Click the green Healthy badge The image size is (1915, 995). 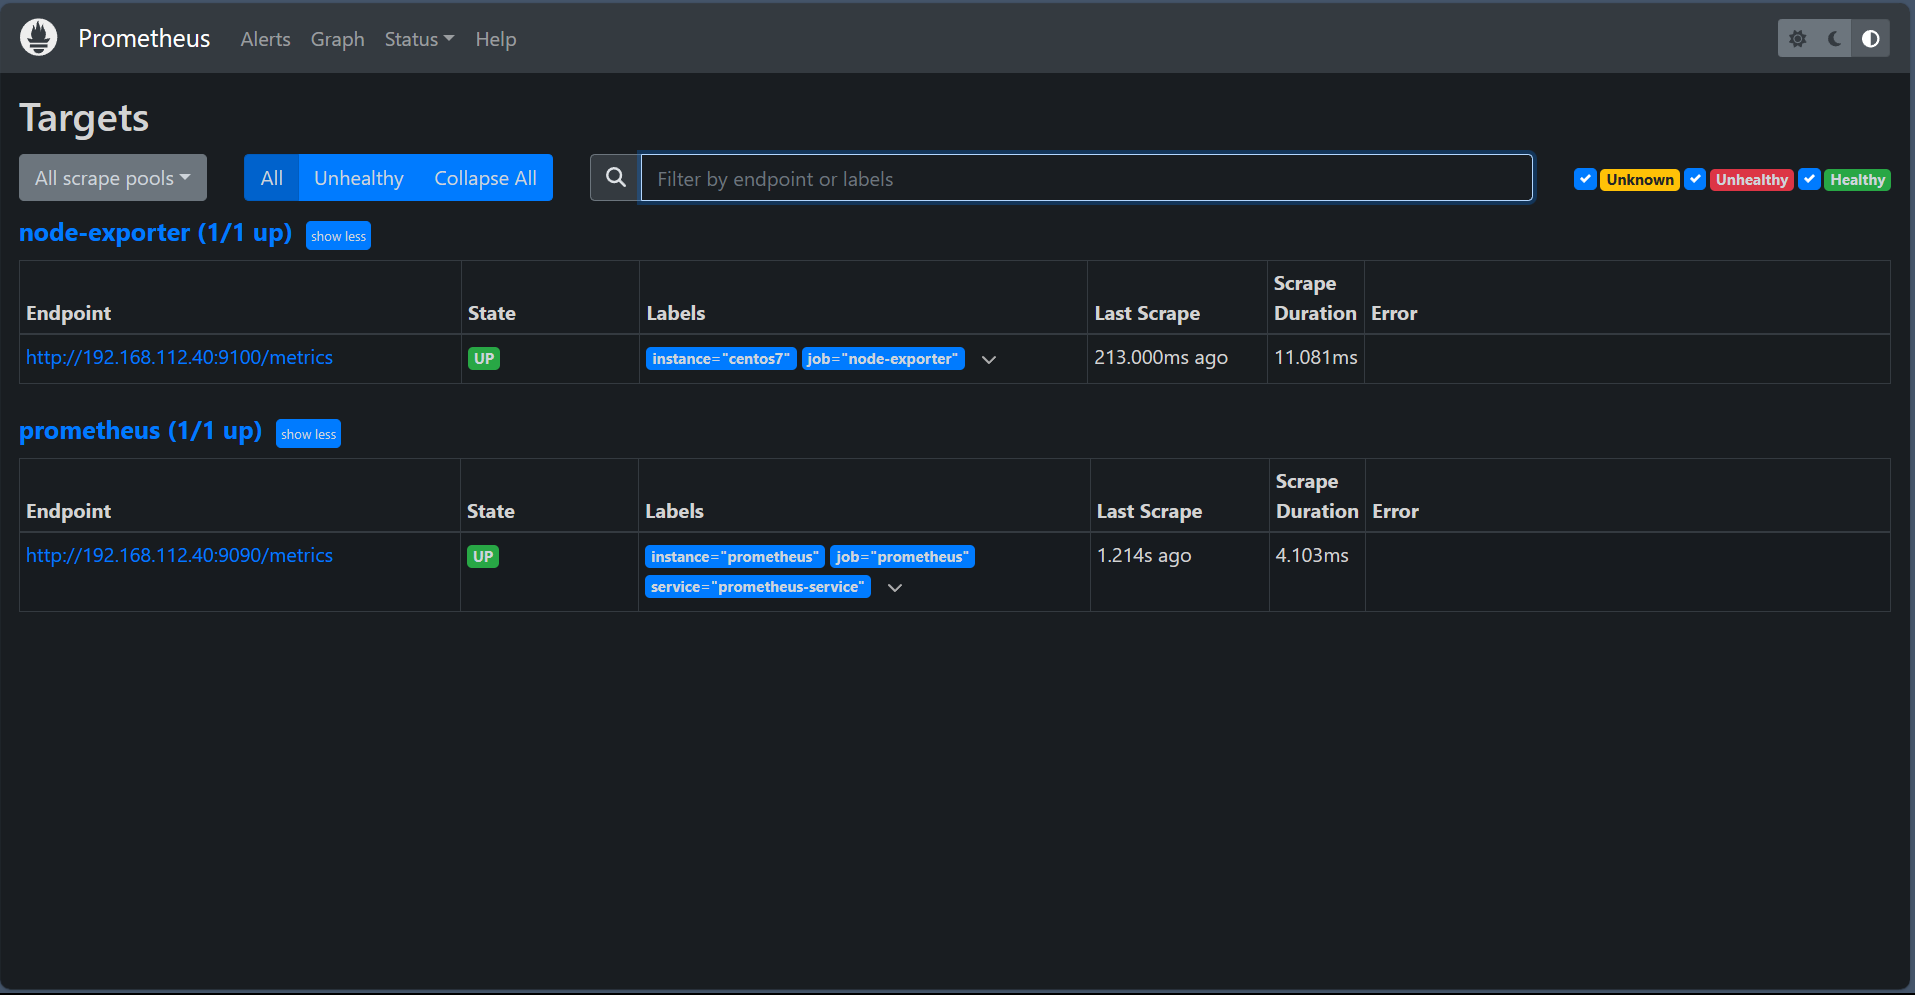(1857, 179)
